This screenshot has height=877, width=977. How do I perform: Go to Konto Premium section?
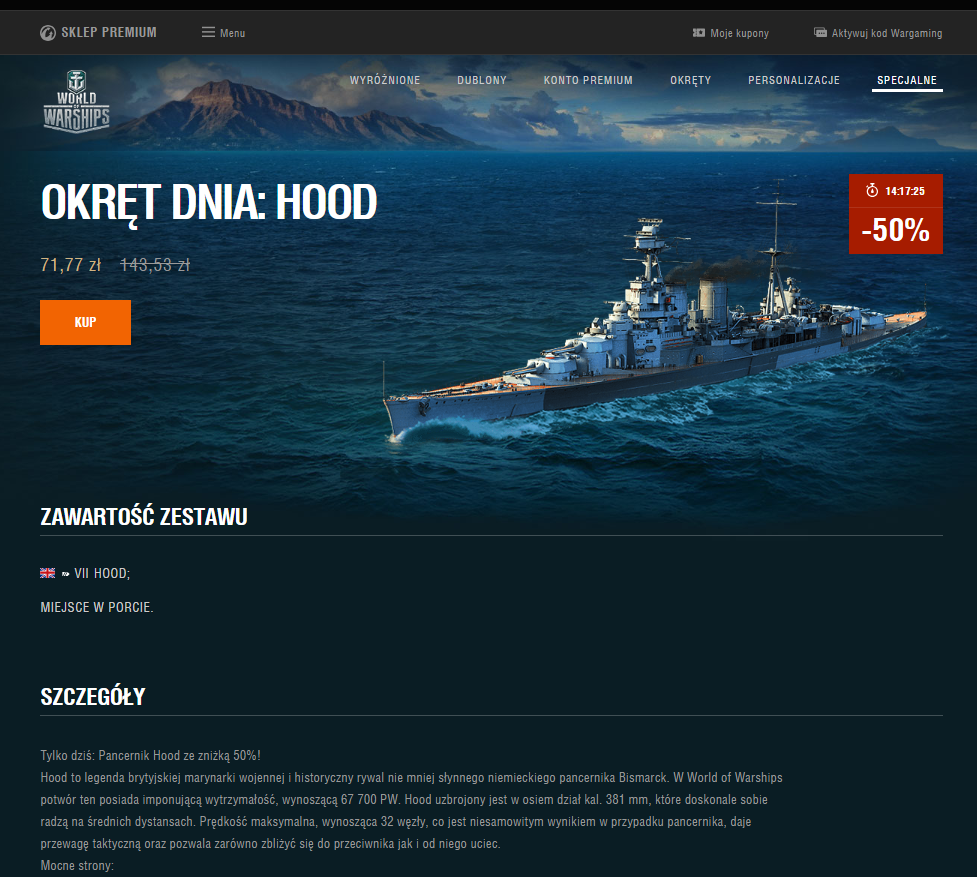[588, 80]
